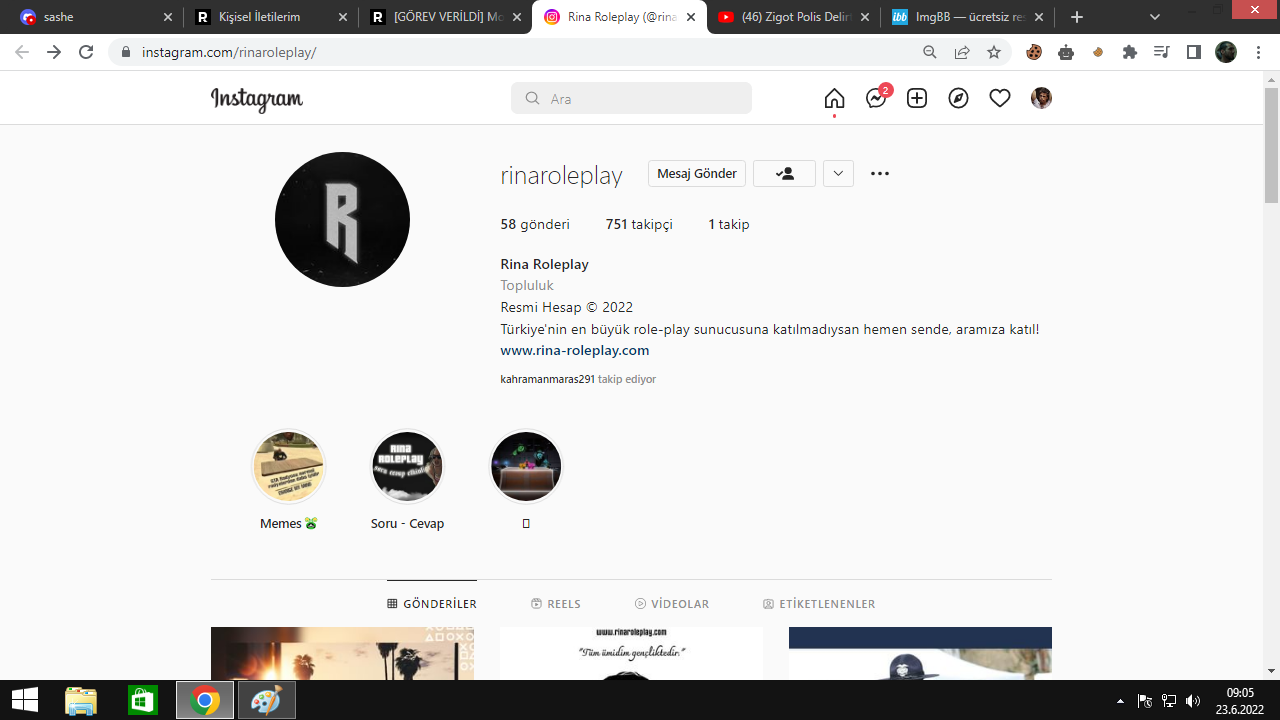
Task: Bookmark this page with the star
Action: tap(994, 52)
